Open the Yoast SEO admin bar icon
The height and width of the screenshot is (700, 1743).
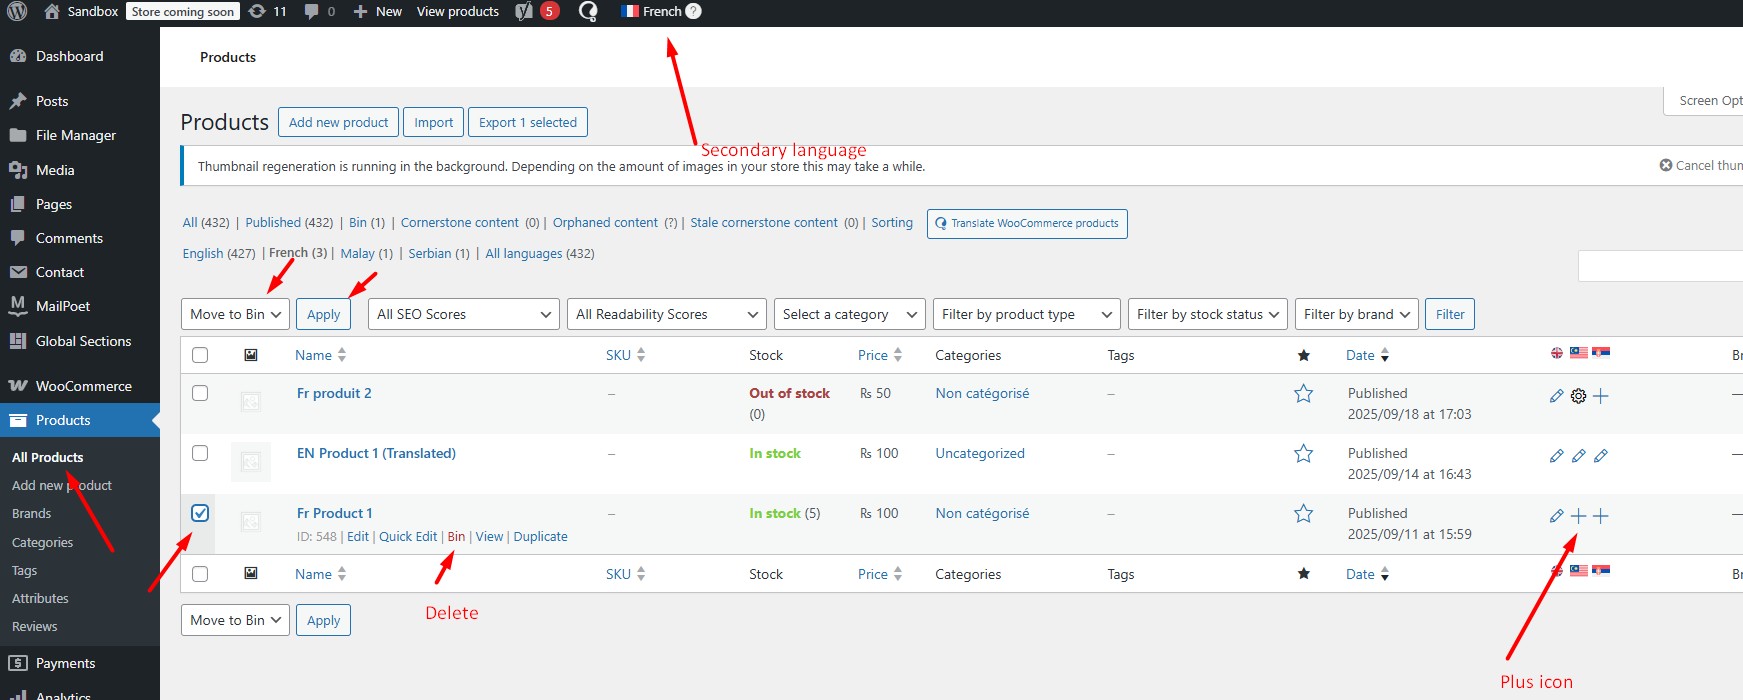point(524,12)
